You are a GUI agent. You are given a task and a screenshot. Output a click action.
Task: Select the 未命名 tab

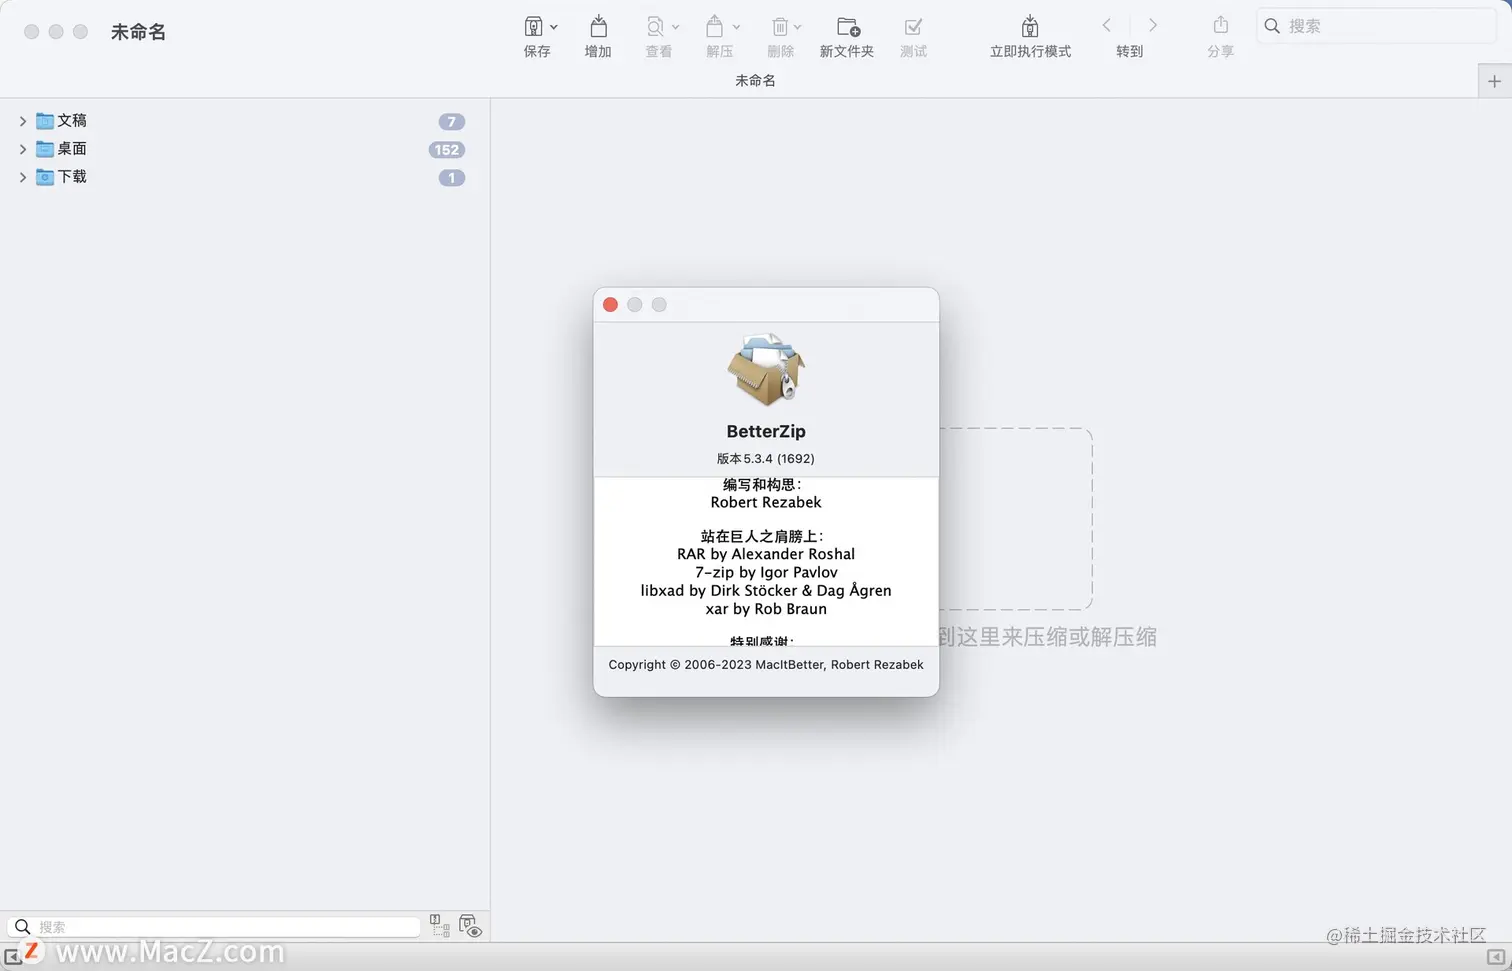tap(755, 80)
